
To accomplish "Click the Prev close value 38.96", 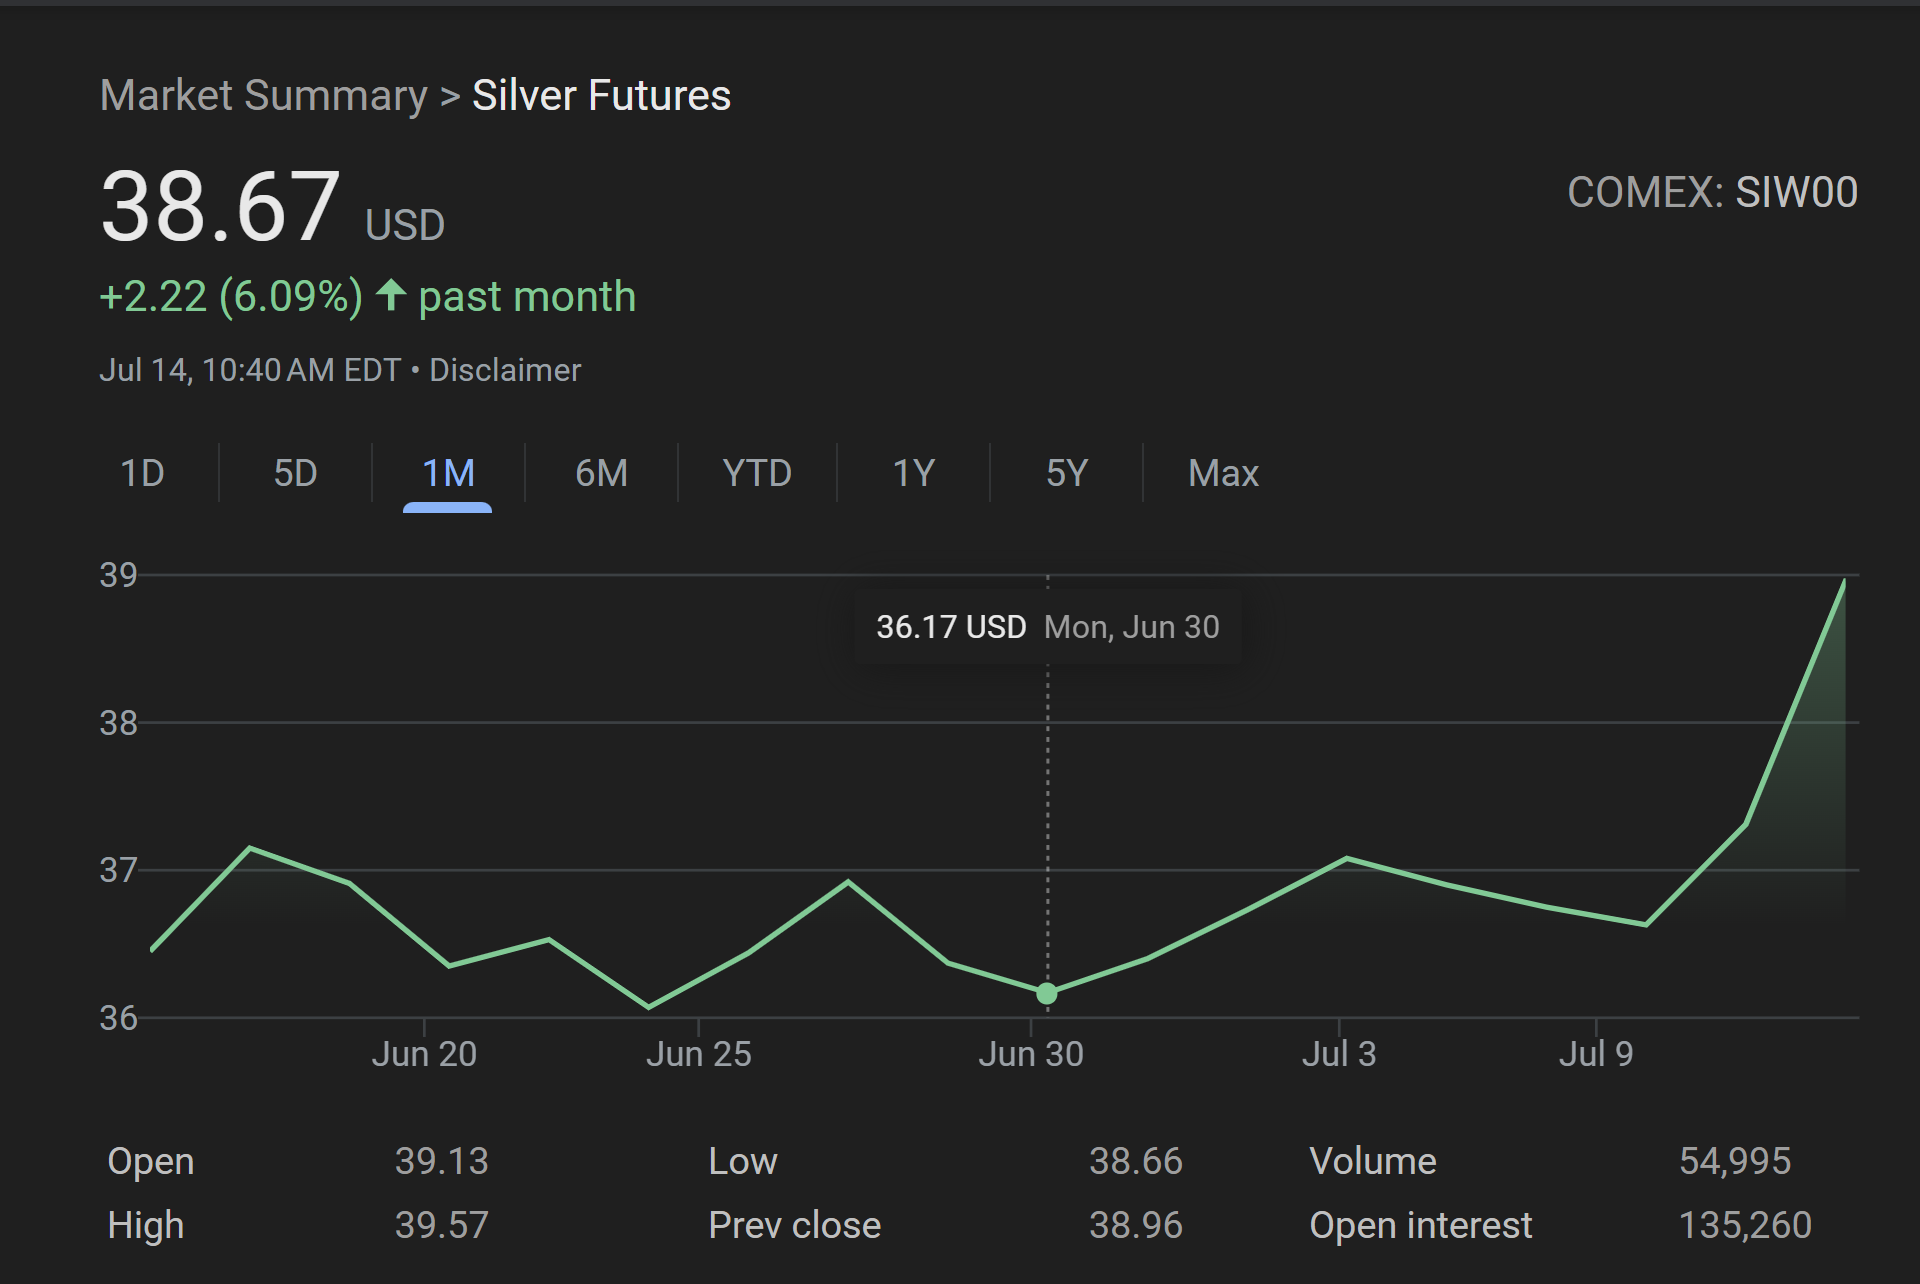I will click(1135, 1225).
